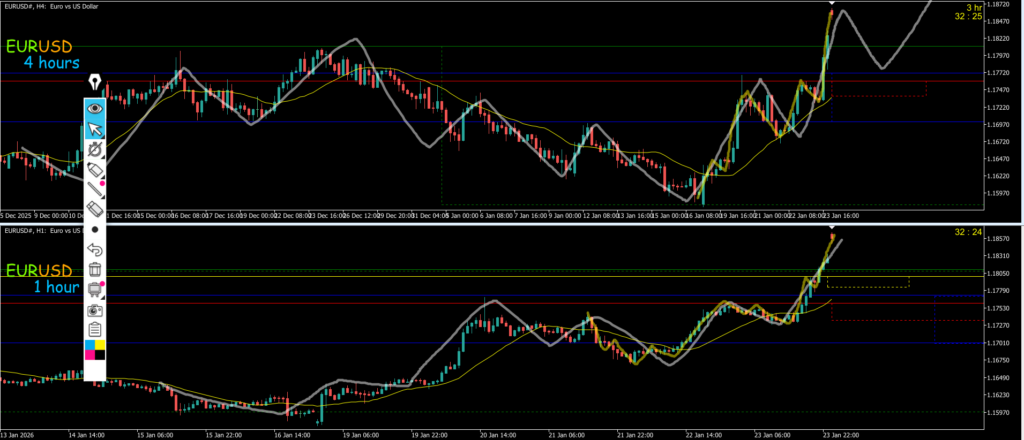Toggle drawing visibility with the eye icon
Image resolution: width=1024 pixels, height=440 pixels.
(x=95, y=108)
